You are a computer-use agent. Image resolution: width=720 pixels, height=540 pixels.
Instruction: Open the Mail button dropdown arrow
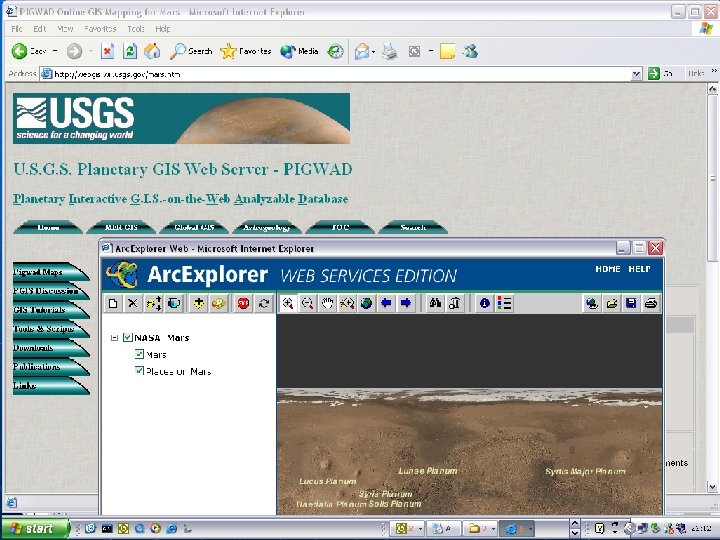click(373, 51)
